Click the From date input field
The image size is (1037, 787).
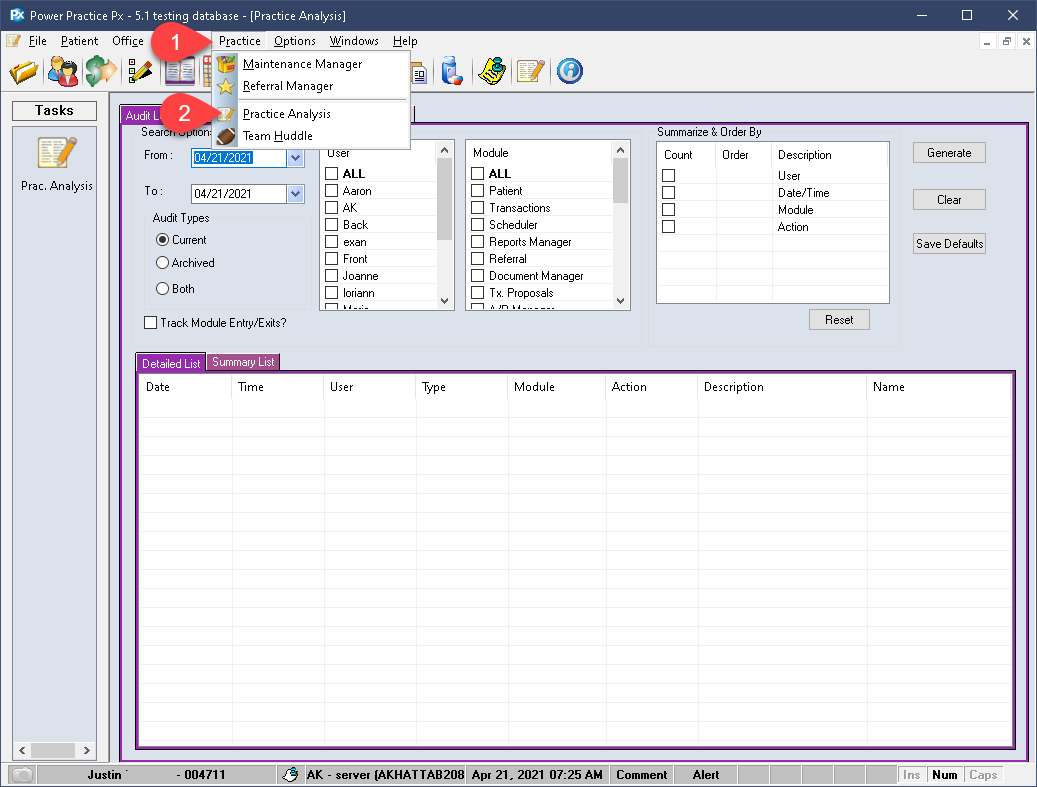click(x=239, y=158)
